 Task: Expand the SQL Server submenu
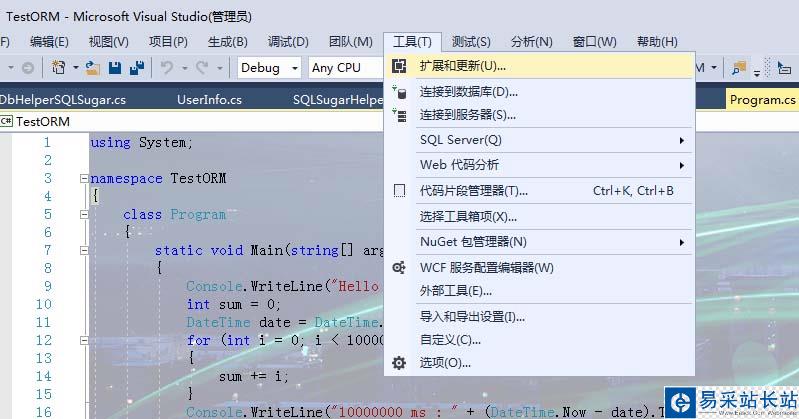click(x=682, y=140)
